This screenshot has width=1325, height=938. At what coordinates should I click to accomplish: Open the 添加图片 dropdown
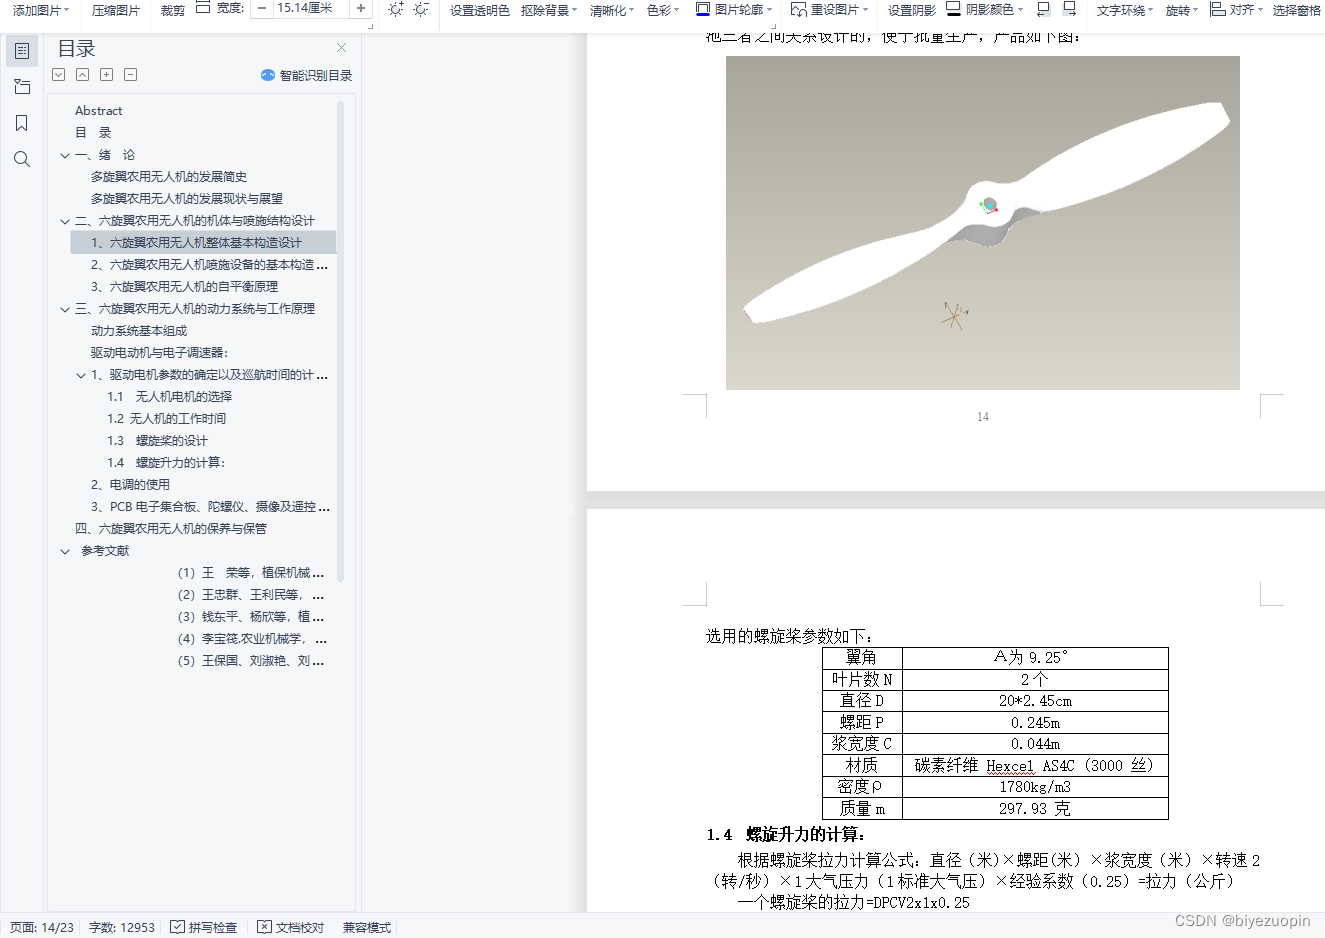coord(41,10)
